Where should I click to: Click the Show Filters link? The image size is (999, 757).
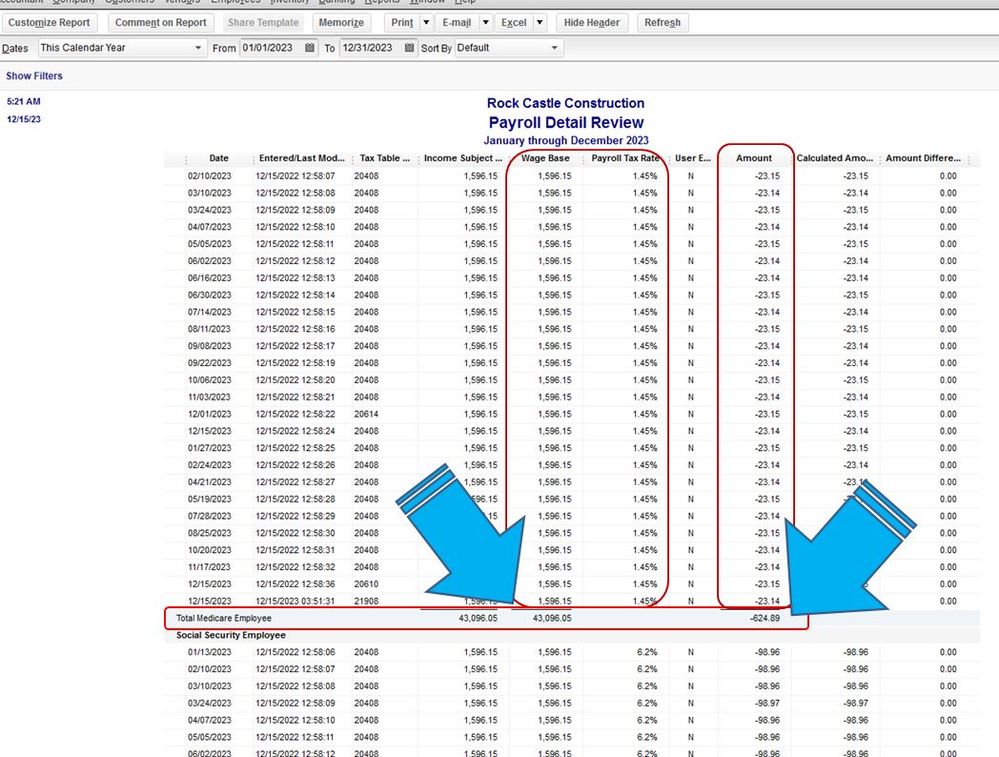(34, 76)
